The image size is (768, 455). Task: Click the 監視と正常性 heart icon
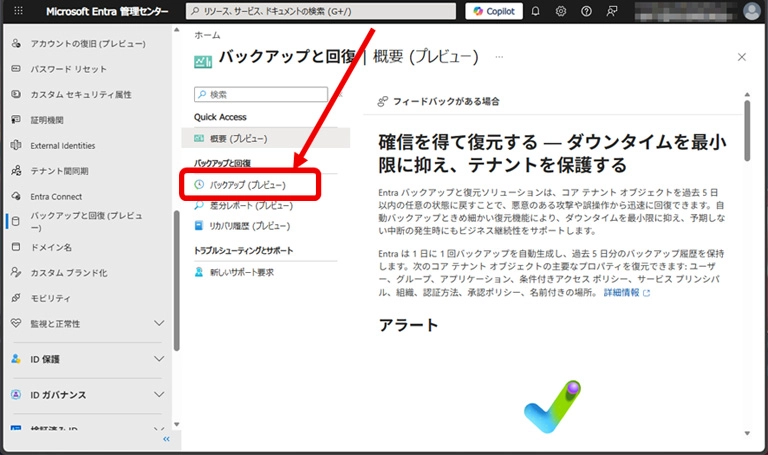16,324
